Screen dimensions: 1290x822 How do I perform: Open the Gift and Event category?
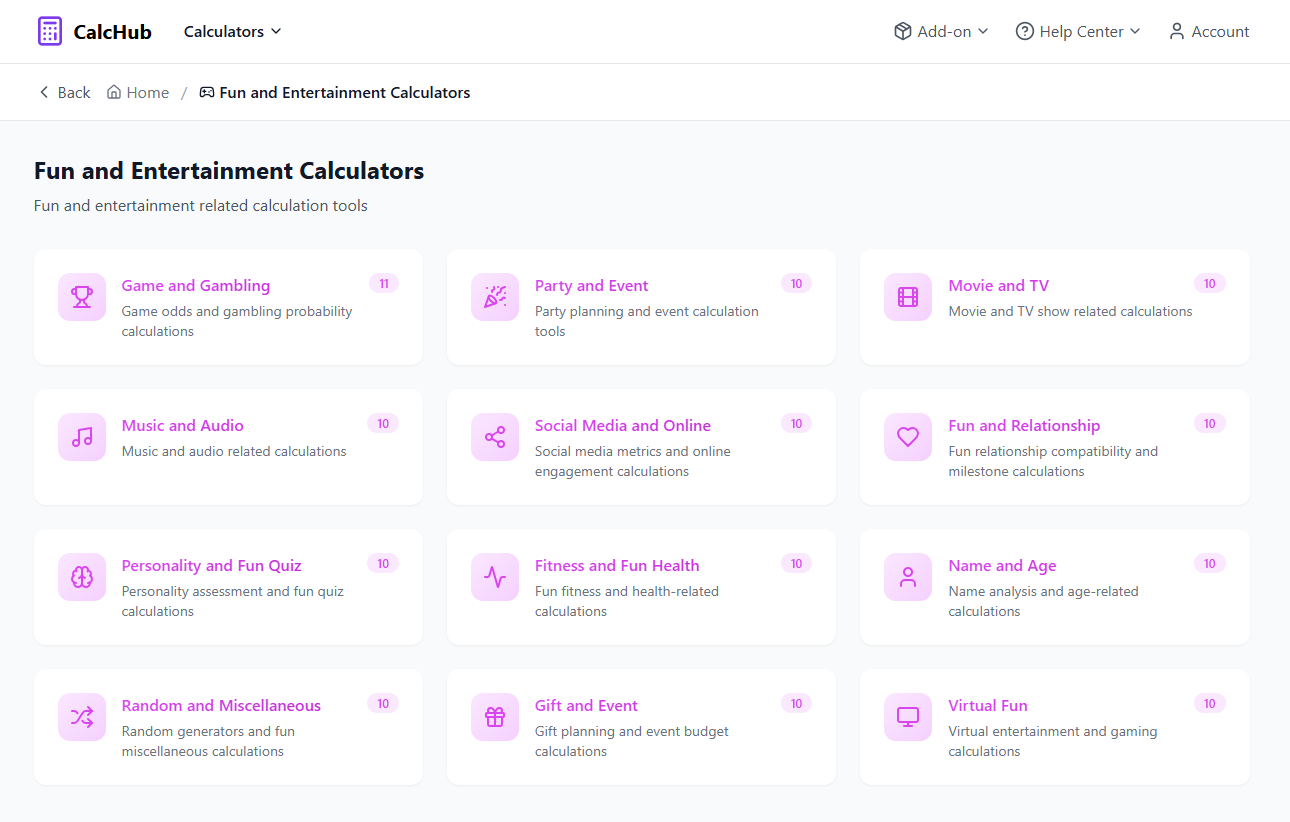click(x=586, y=705)
